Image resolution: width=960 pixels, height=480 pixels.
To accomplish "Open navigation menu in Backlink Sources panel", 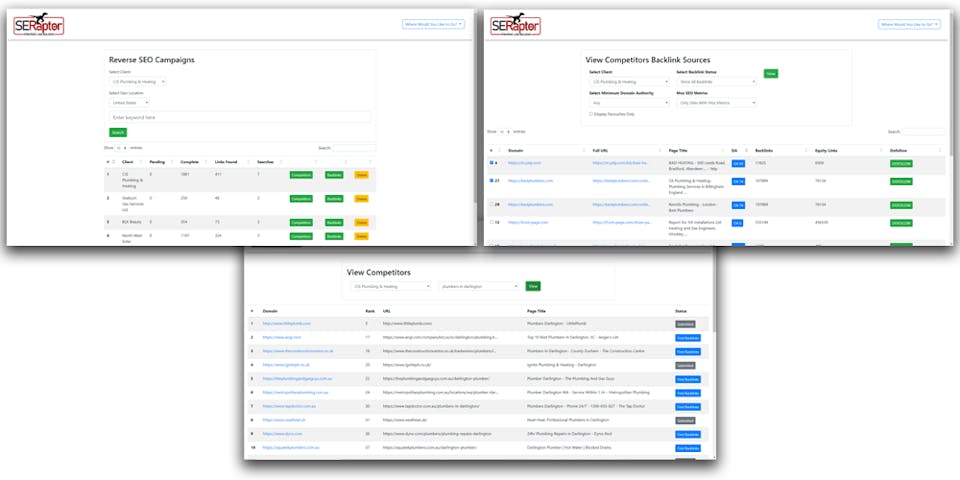I will (x=909, y=23).
